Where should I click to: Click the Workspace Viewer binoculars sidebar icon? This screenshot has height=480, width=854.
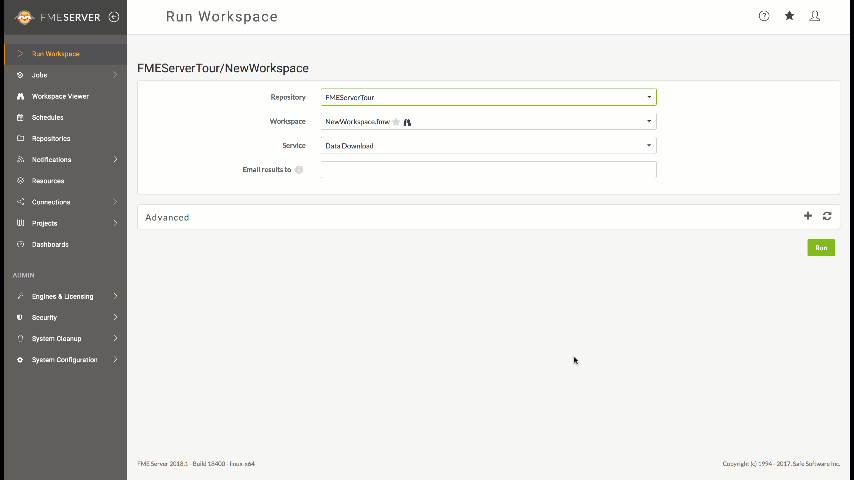[x=20, y=96]
